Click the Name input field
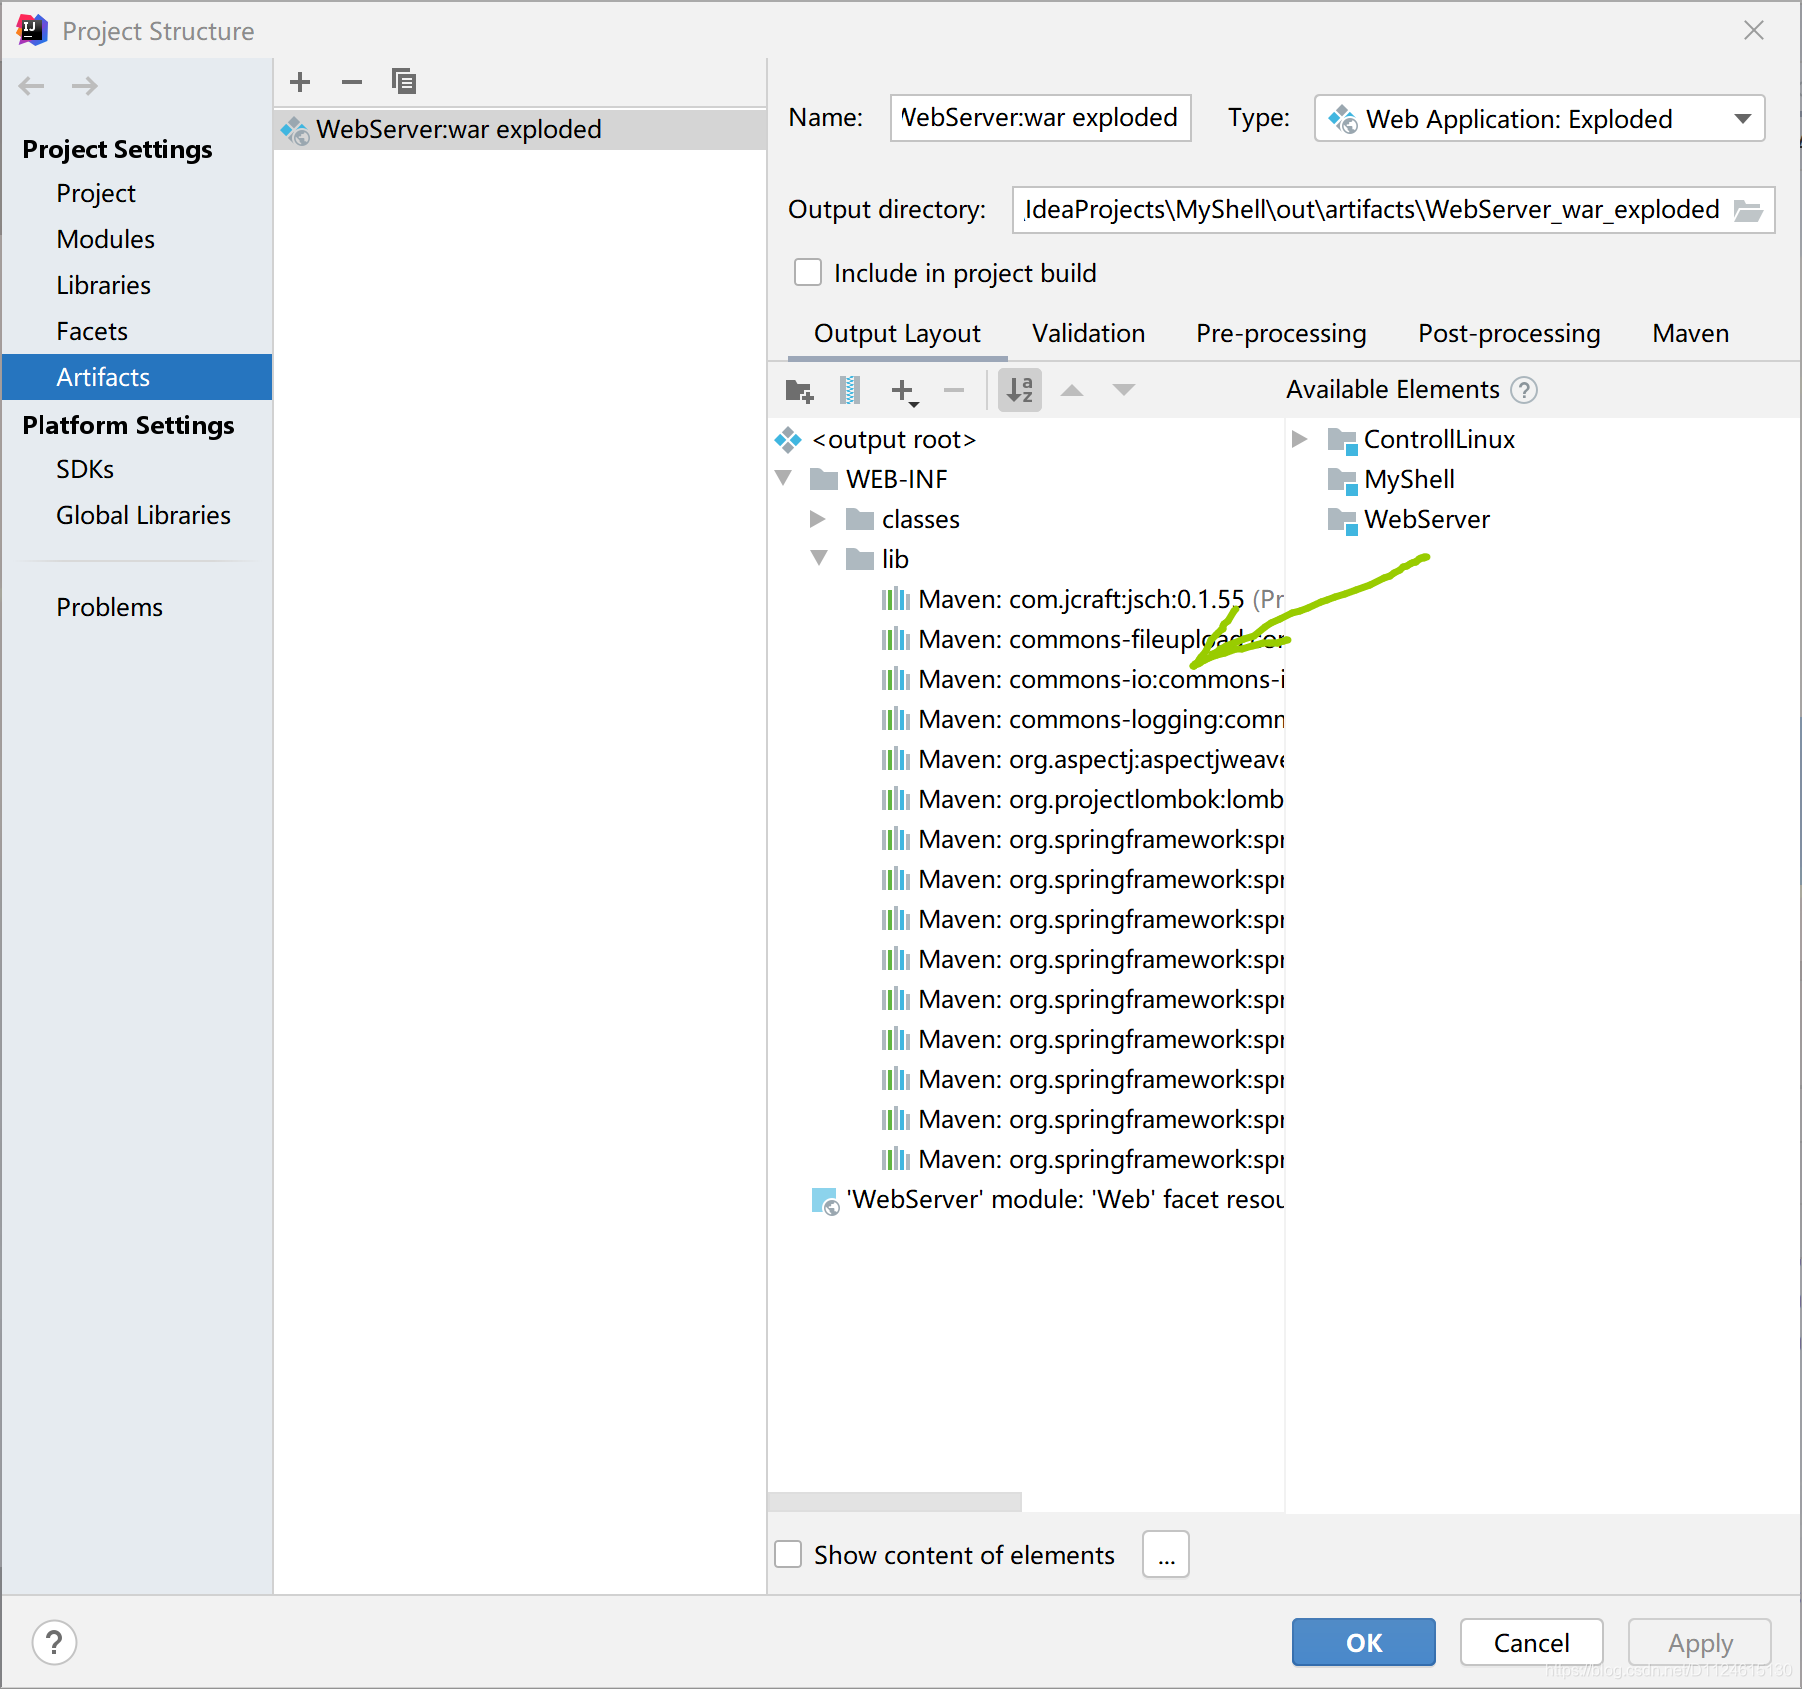 tap(1040, 118)
